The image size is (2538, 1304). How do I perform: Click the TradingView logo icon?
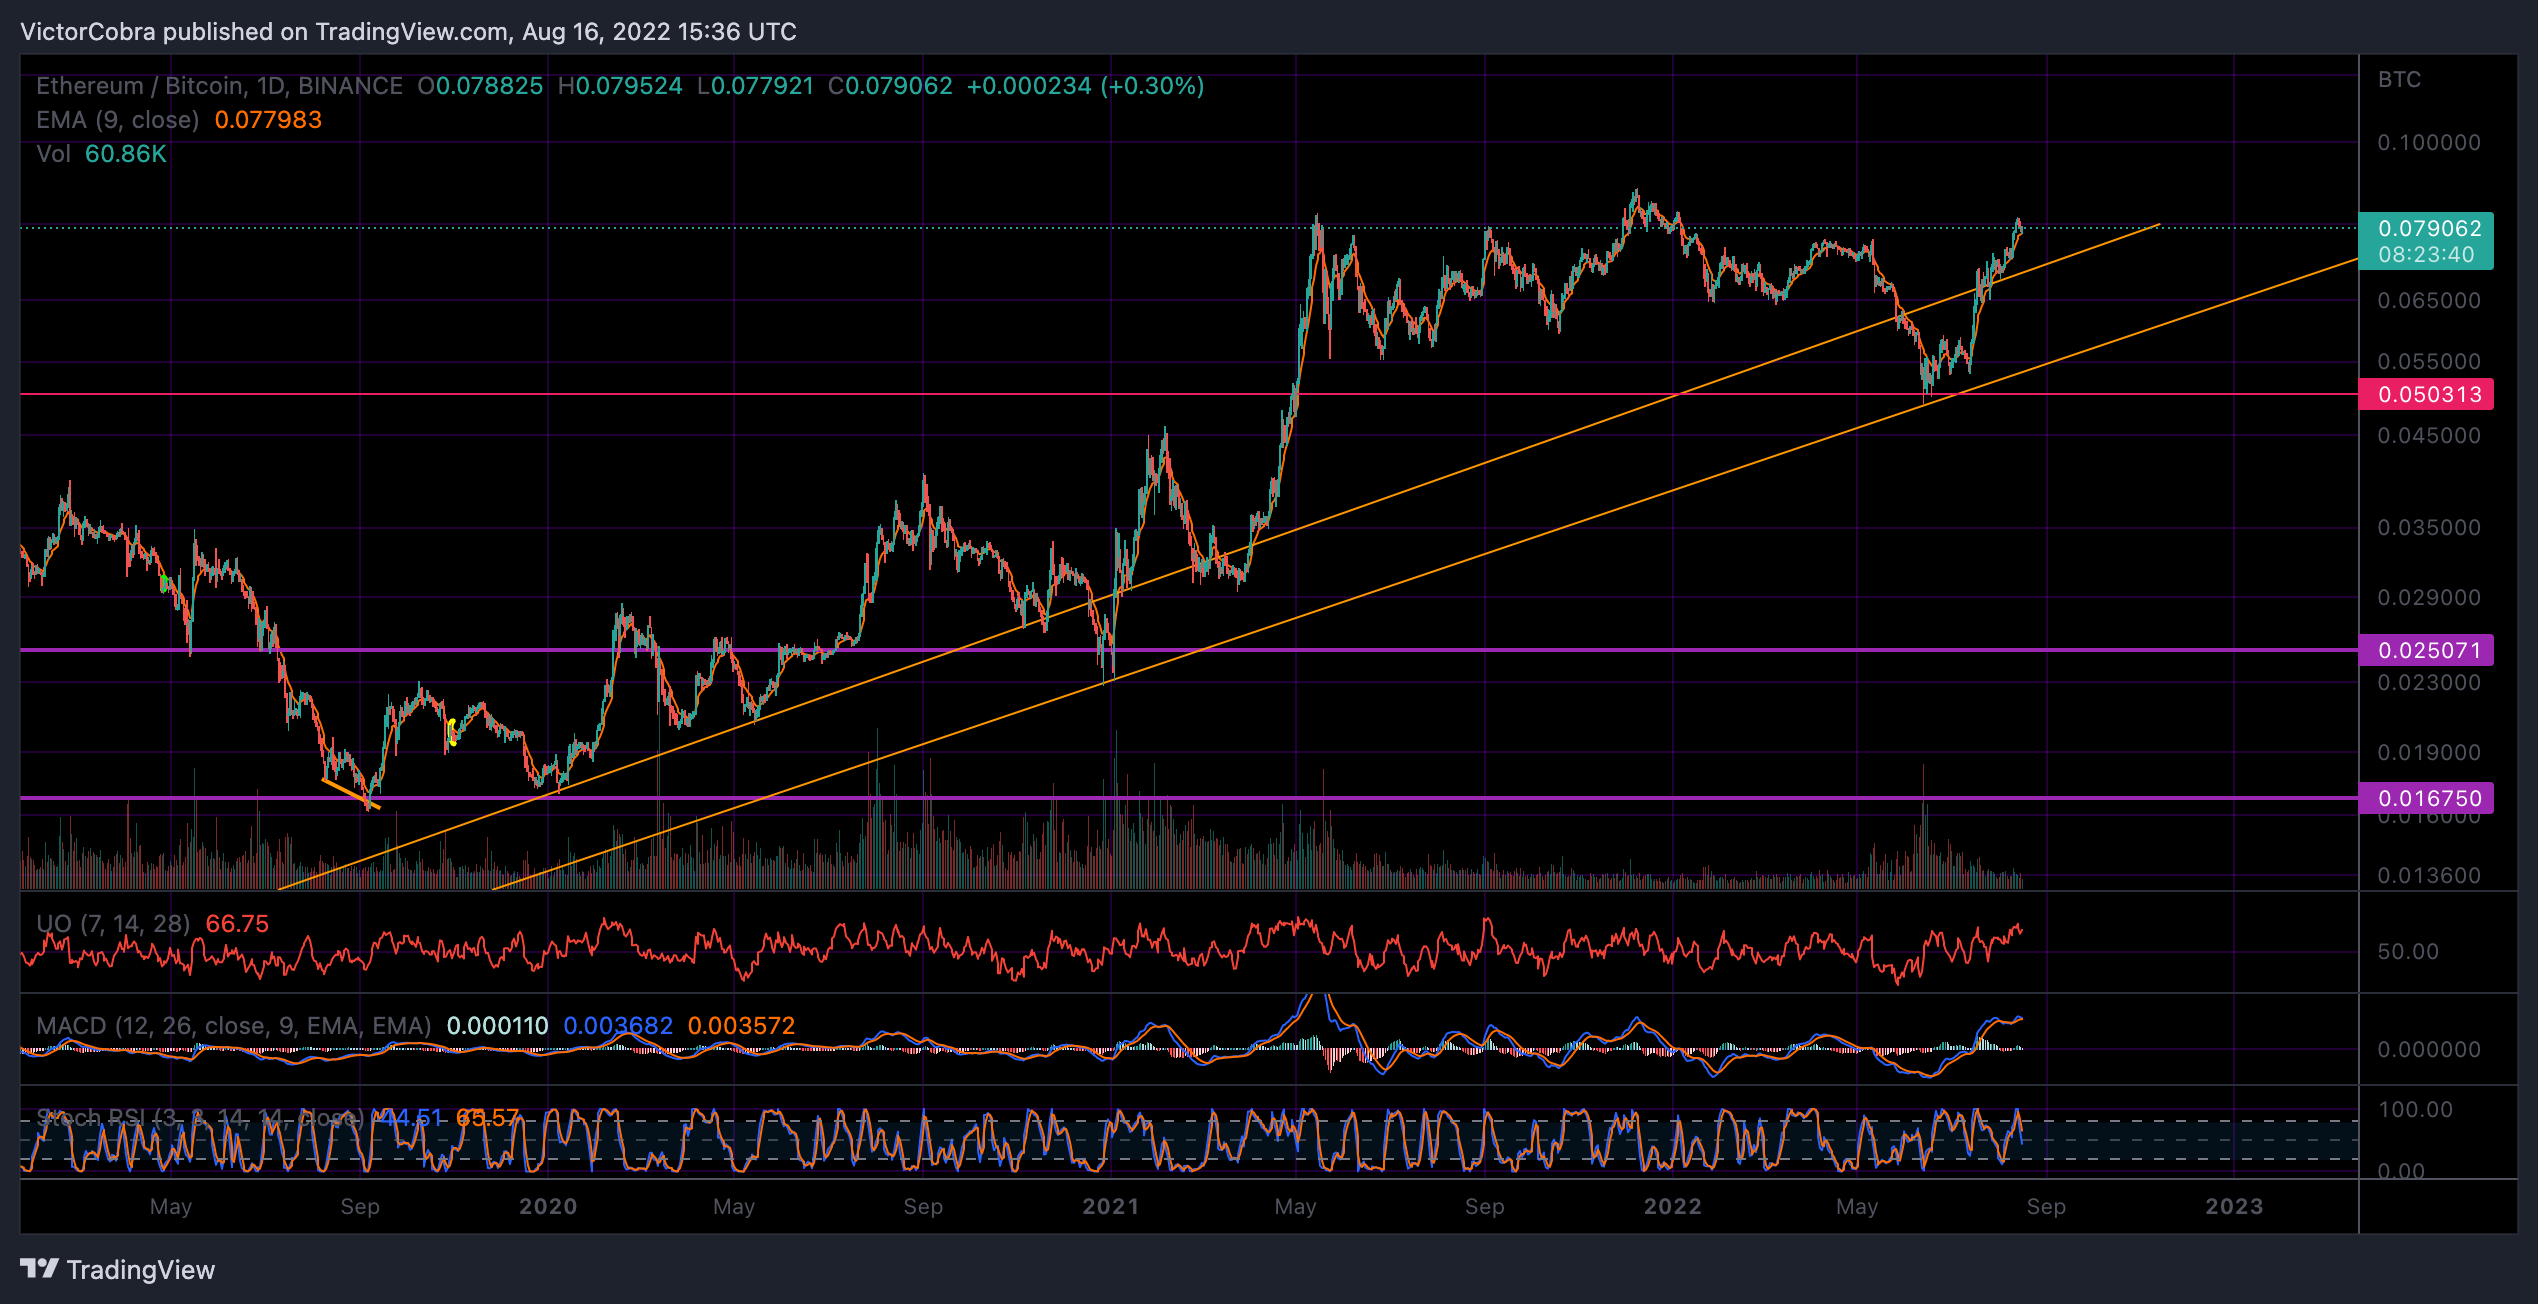(x=40, y=1269)
